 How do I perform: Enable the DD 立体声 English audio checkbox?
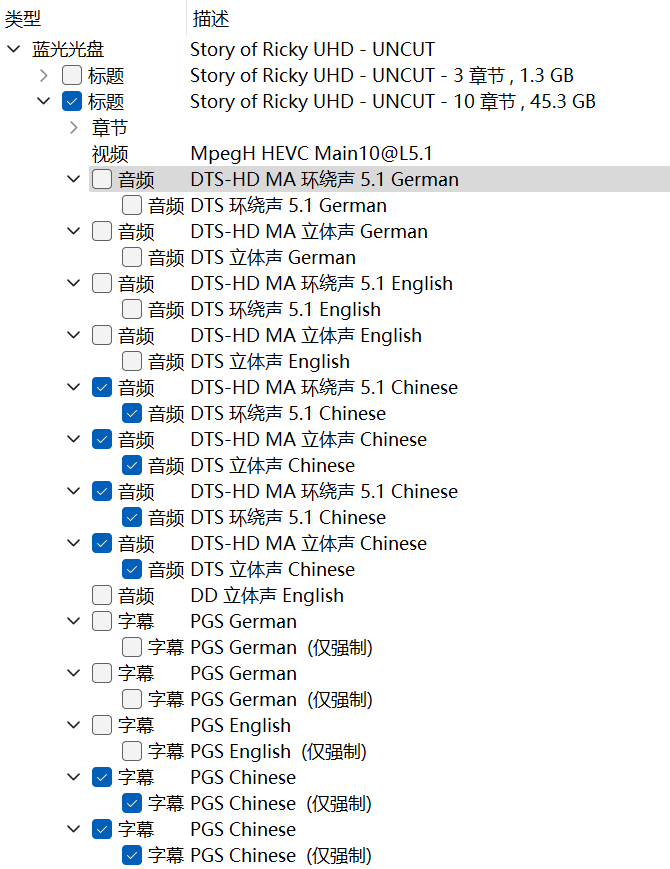coord(102,595)
